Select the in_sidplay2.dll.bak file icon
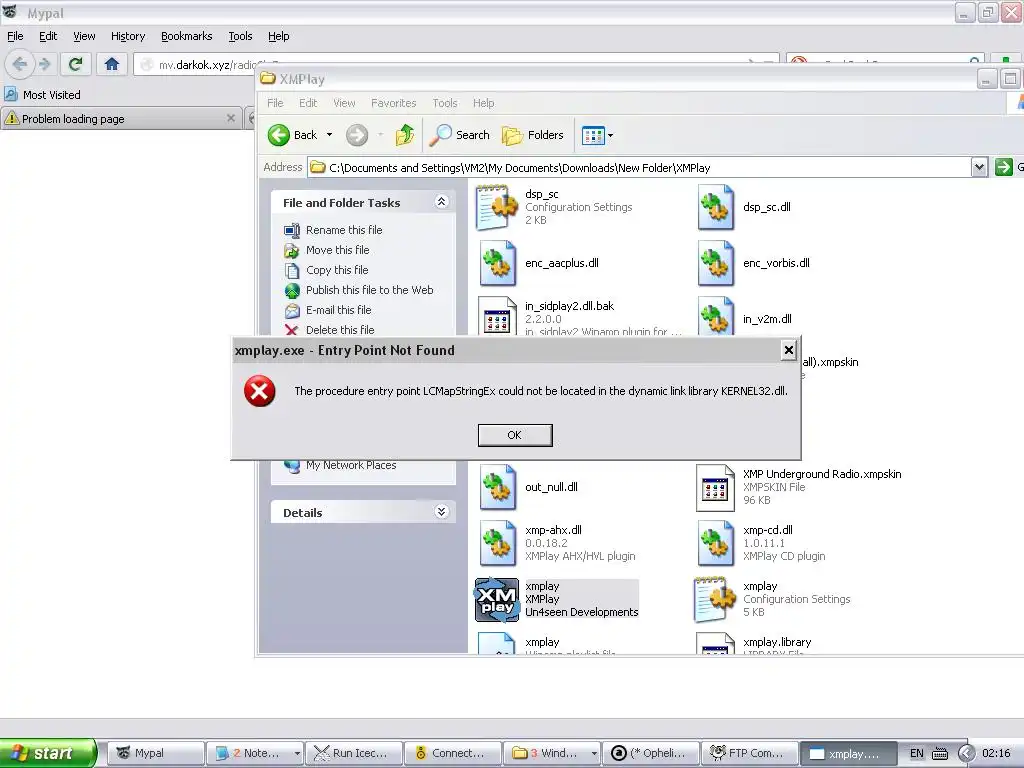Viewport: 1024px width, 768px height. point(497,317)
